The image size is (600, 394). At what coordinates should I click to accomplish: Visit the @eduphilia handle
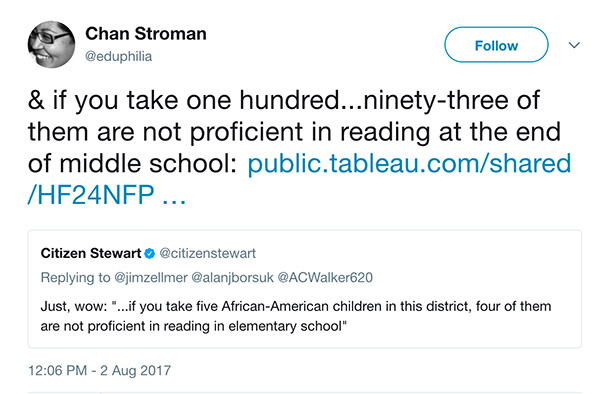pyautogui.click(x=119, y=57)
